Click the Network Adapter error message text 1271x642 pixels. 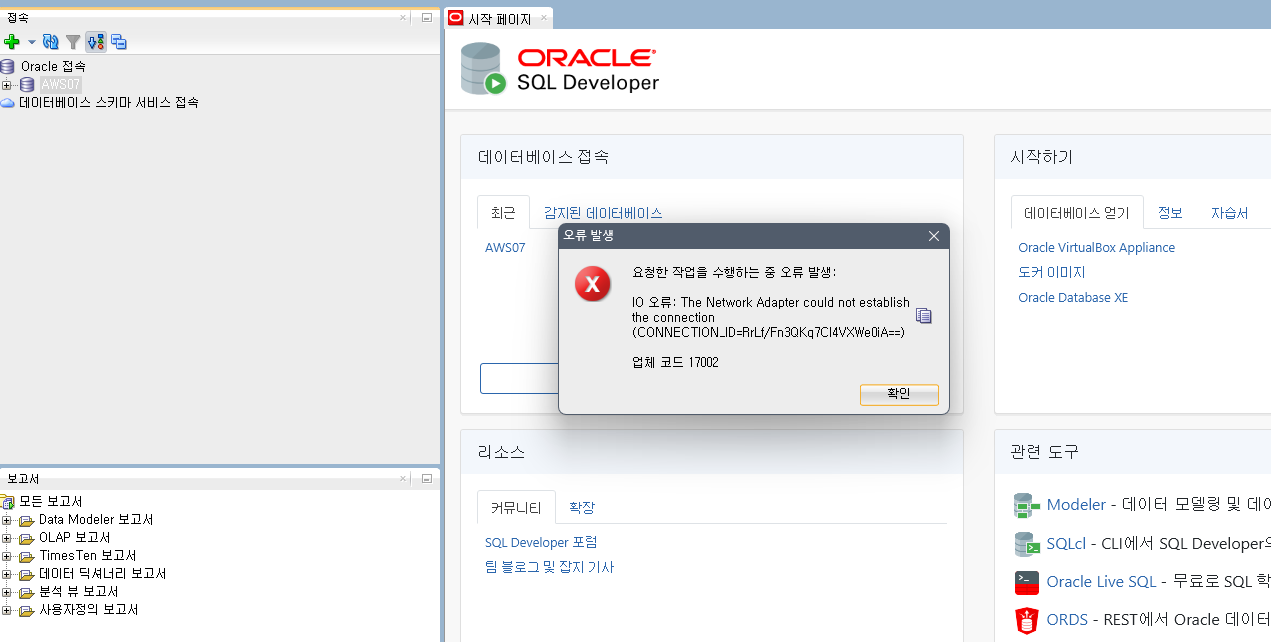coord(771,317)
